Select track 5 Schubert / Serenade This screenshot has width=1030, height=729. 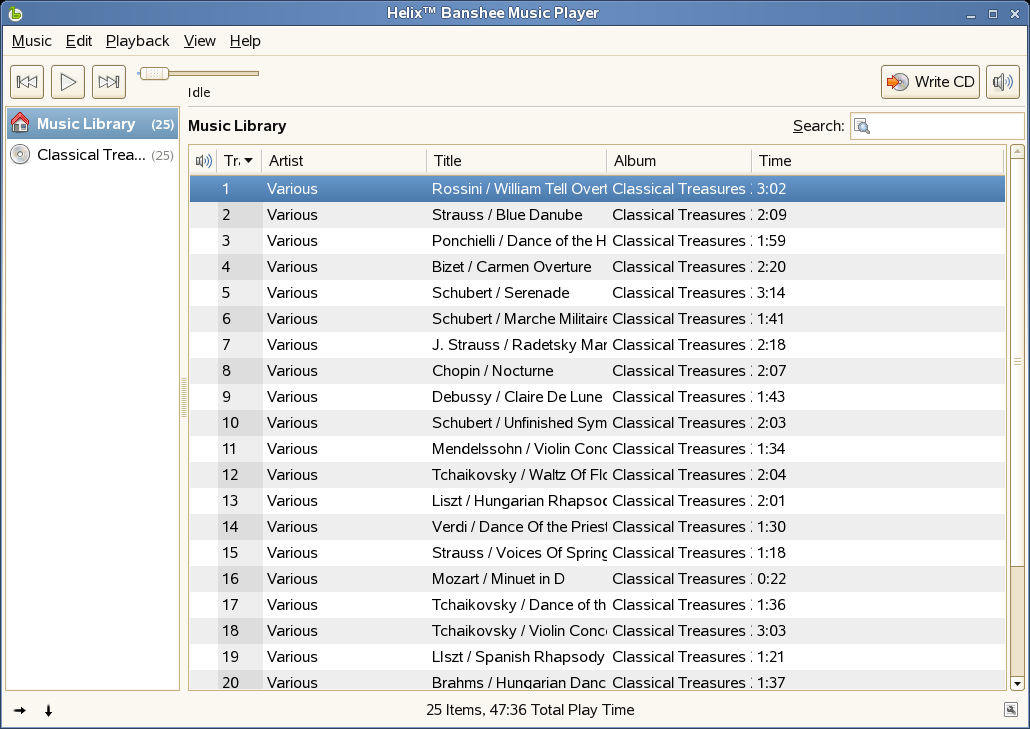[500, 293]
